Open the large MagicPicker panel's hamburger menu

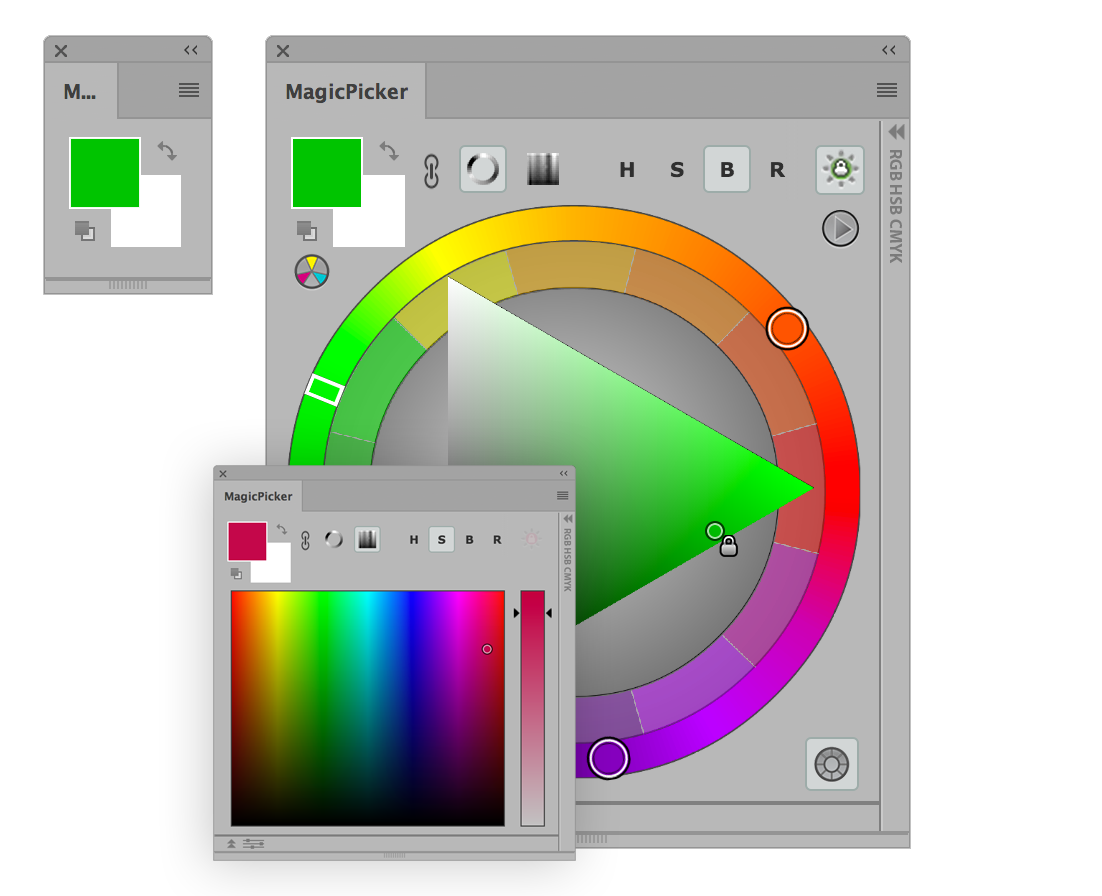point(886,90)
